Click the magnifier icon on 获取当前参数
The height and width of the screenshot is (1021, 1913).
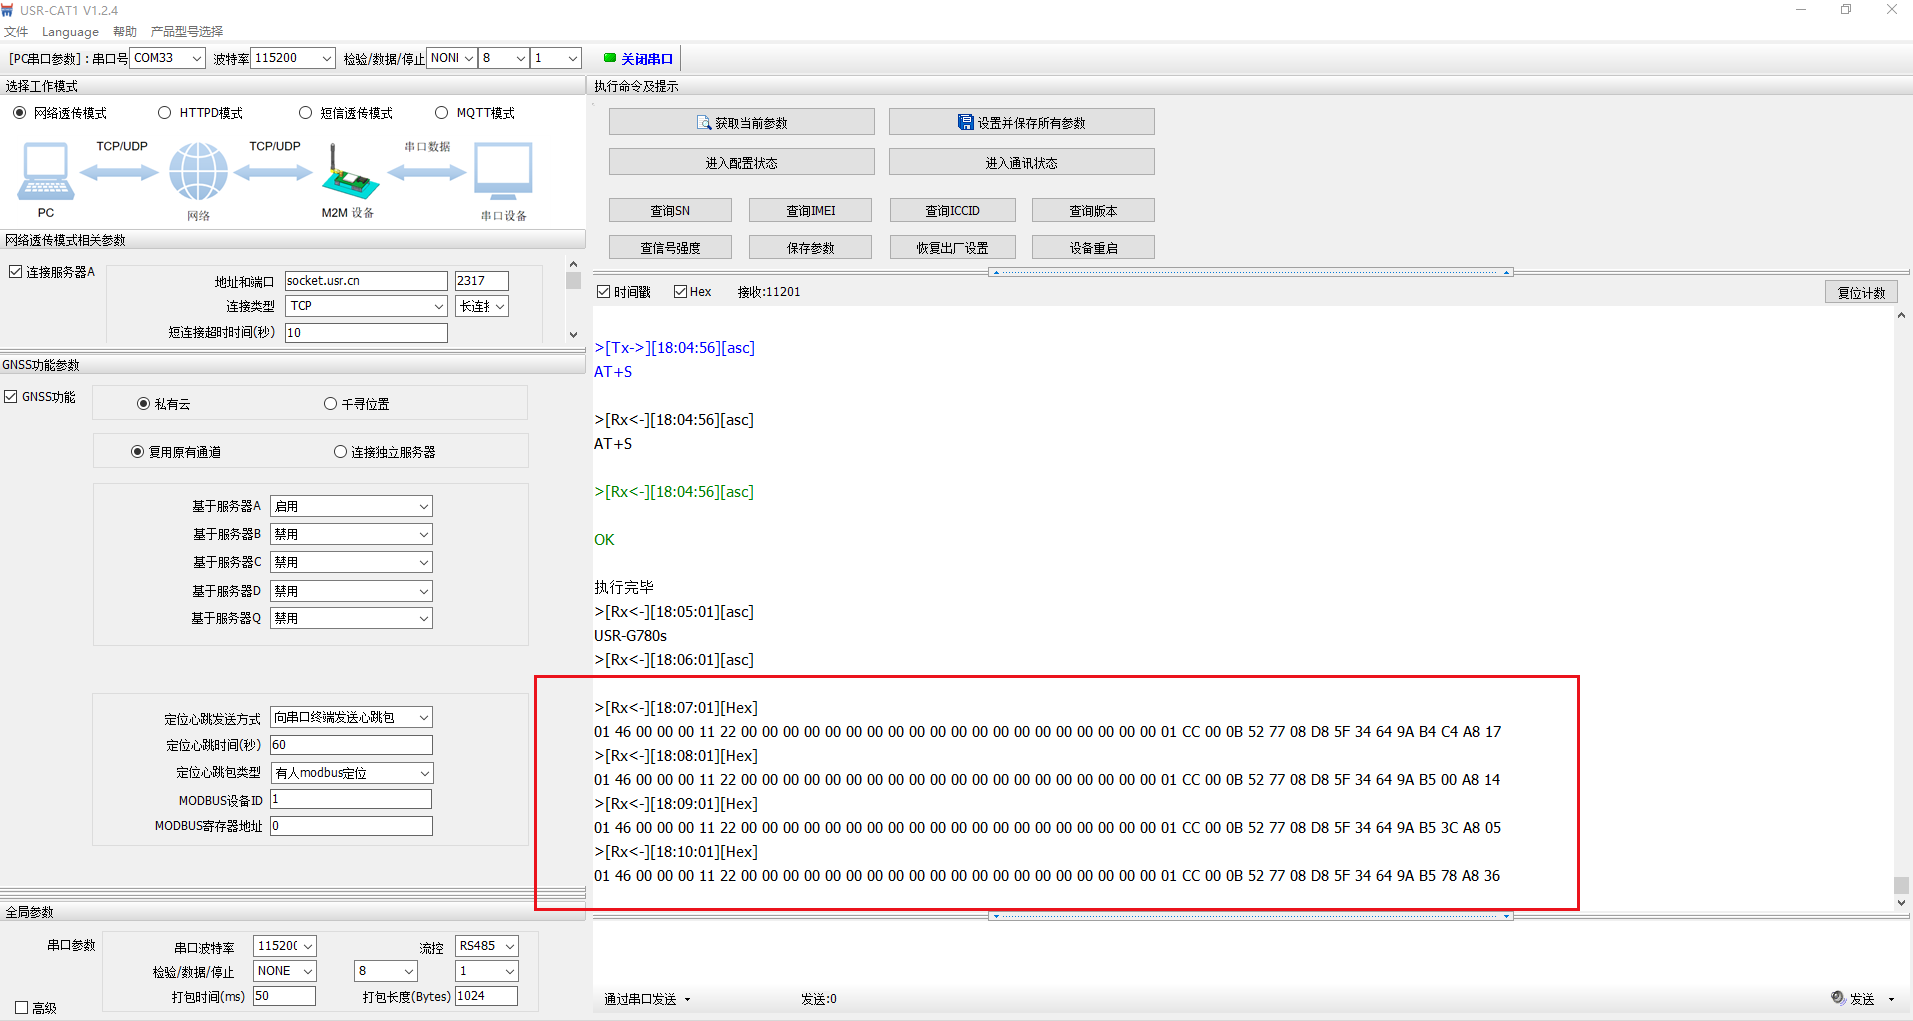tap(704, 123)
